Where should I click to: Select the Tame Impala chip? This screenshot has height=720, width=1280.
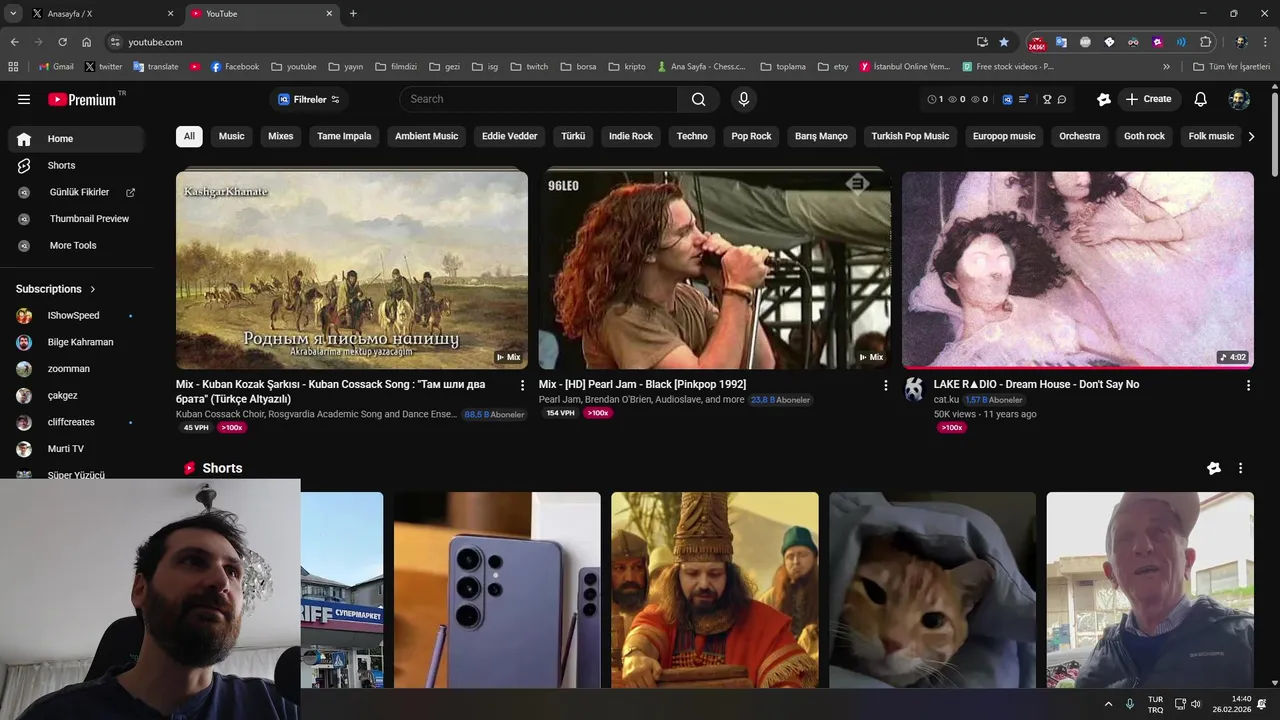[x=344, y=136]
